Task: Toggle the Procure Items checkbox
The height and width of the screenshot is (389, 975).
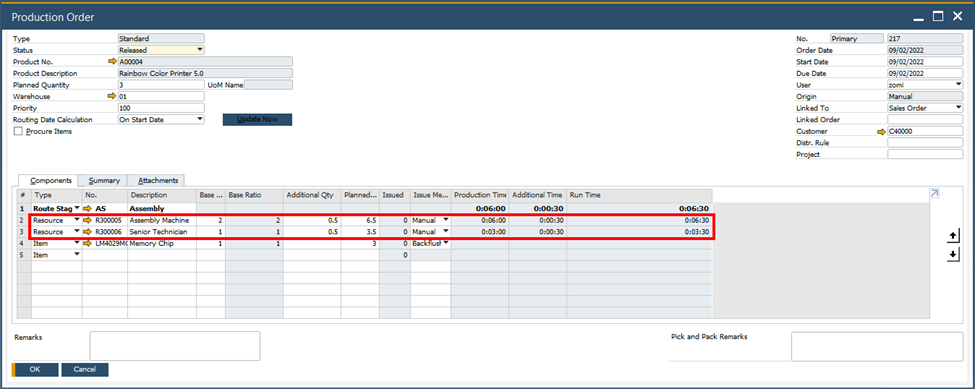Action: click(x=17, y=131)
